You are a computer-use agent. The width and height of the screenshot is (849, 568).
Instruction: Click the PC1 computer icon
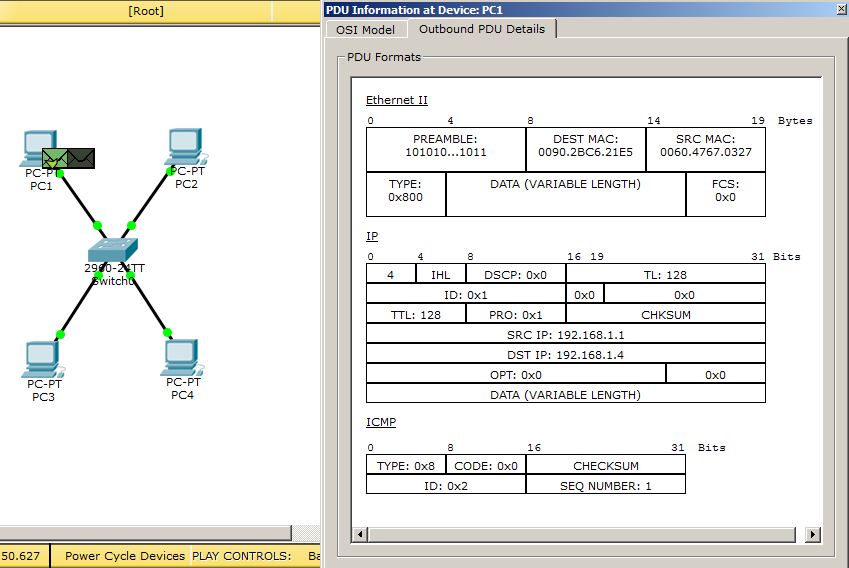click(38, 148)
